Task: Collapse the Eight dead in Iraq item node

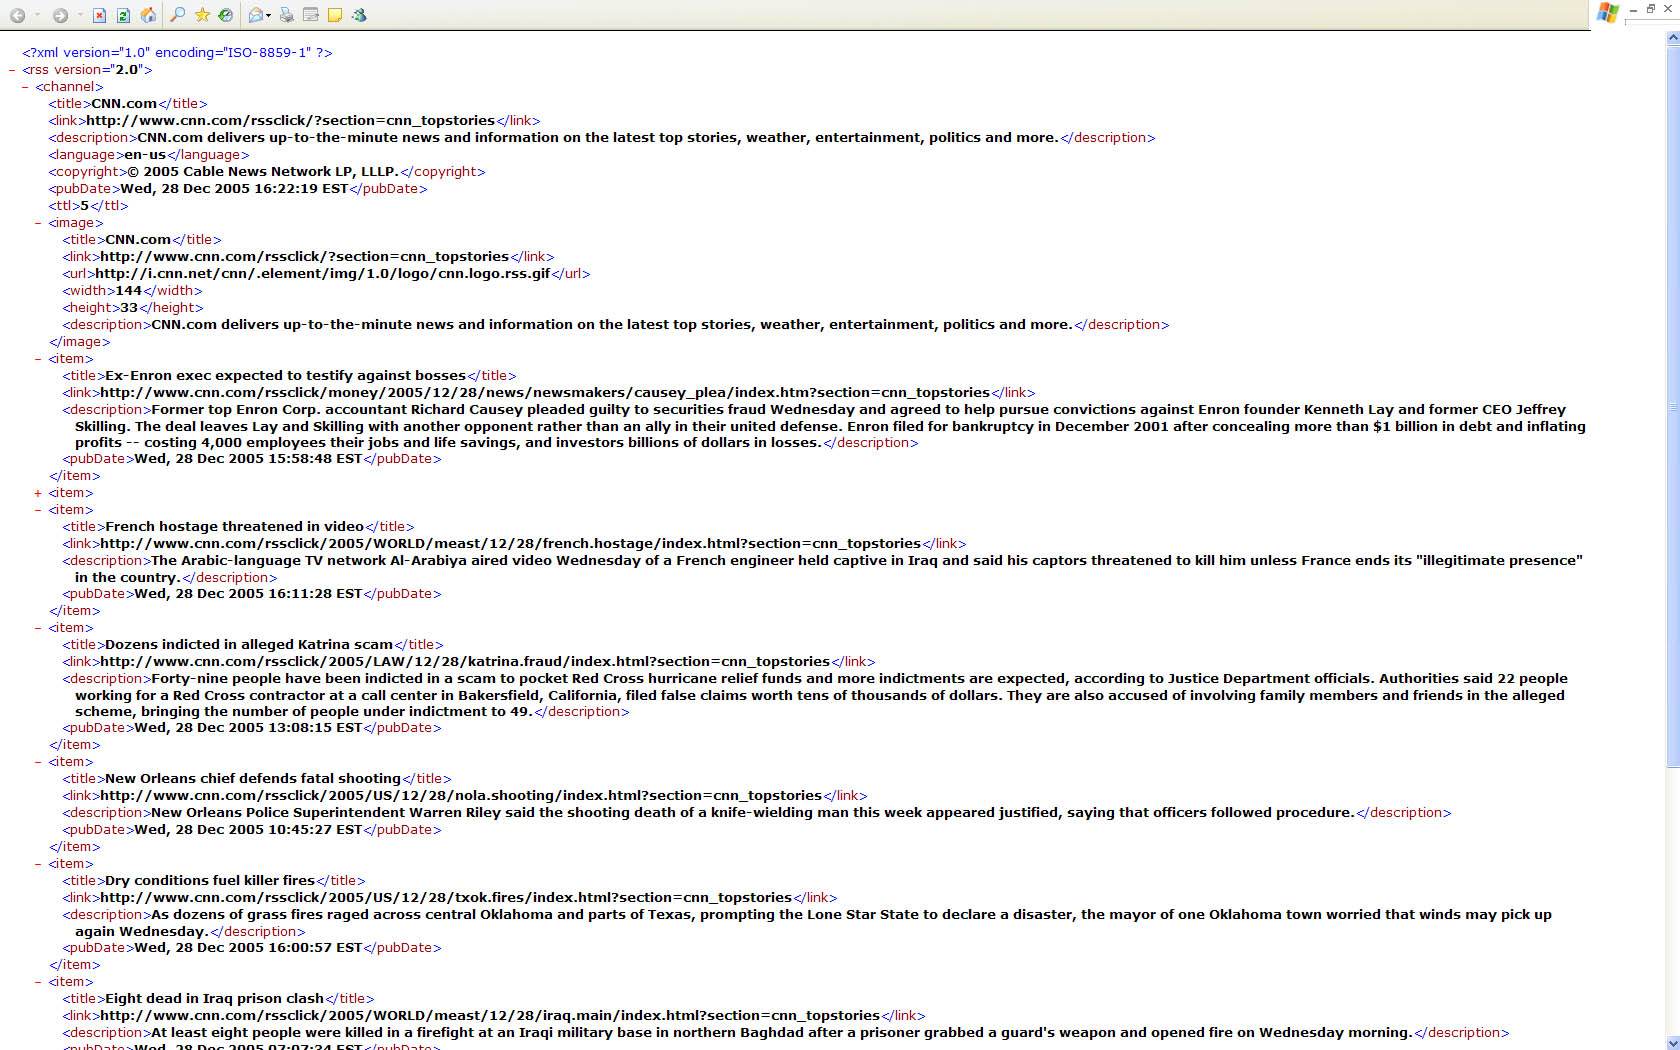Action: pyautogui.click(x=38, y=982)
